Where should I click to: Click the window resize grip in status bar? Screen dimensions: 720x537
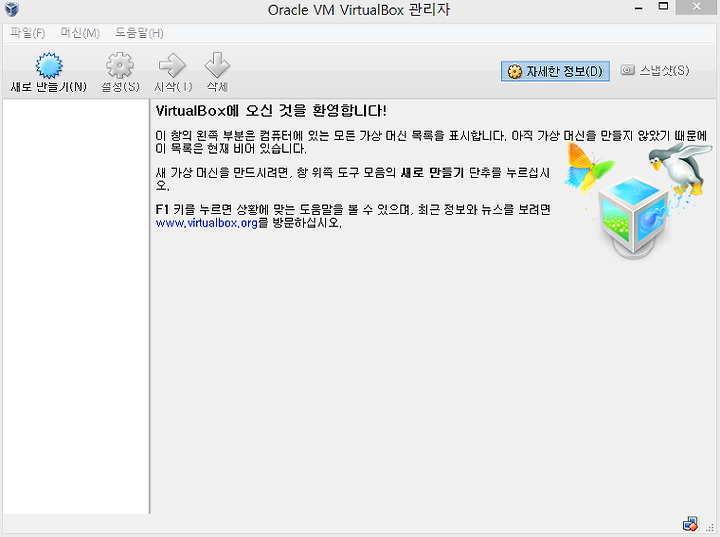click(711, 527)
